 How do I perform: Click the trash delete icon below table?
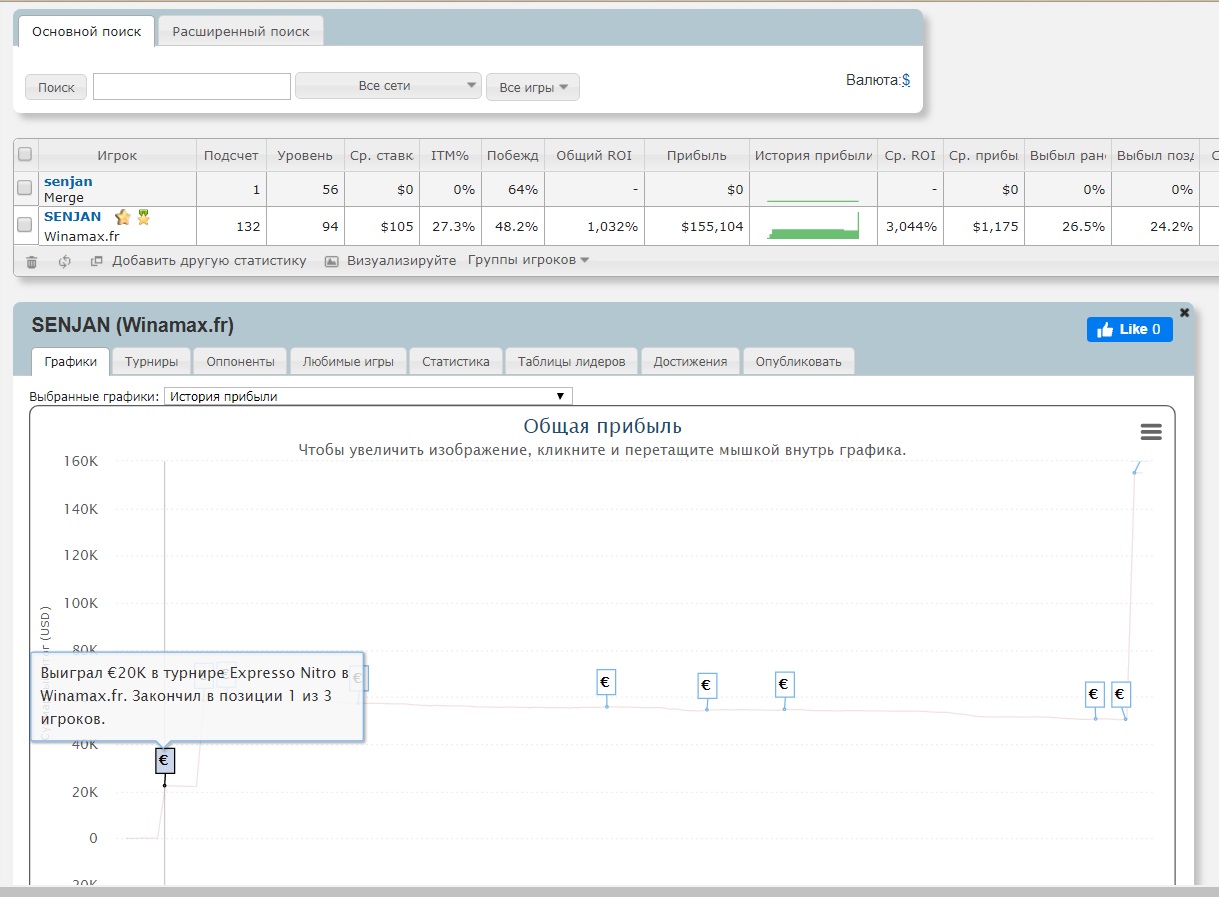pyautogui.click(x=32, y=261)
